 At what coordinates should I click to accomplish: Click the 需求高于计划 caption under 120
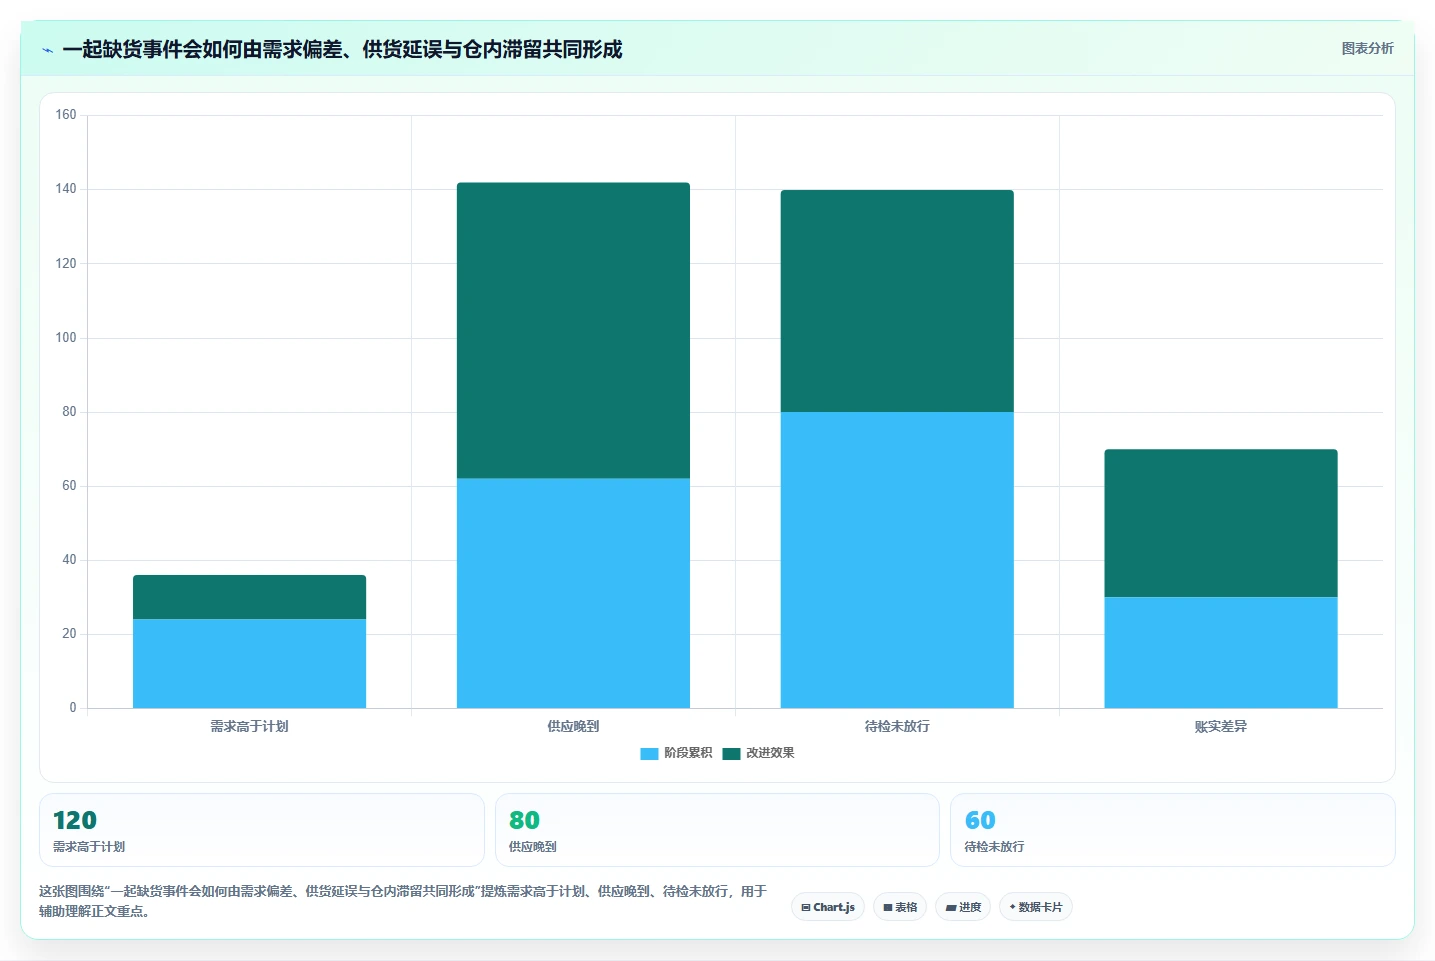[x=89, y=846]
